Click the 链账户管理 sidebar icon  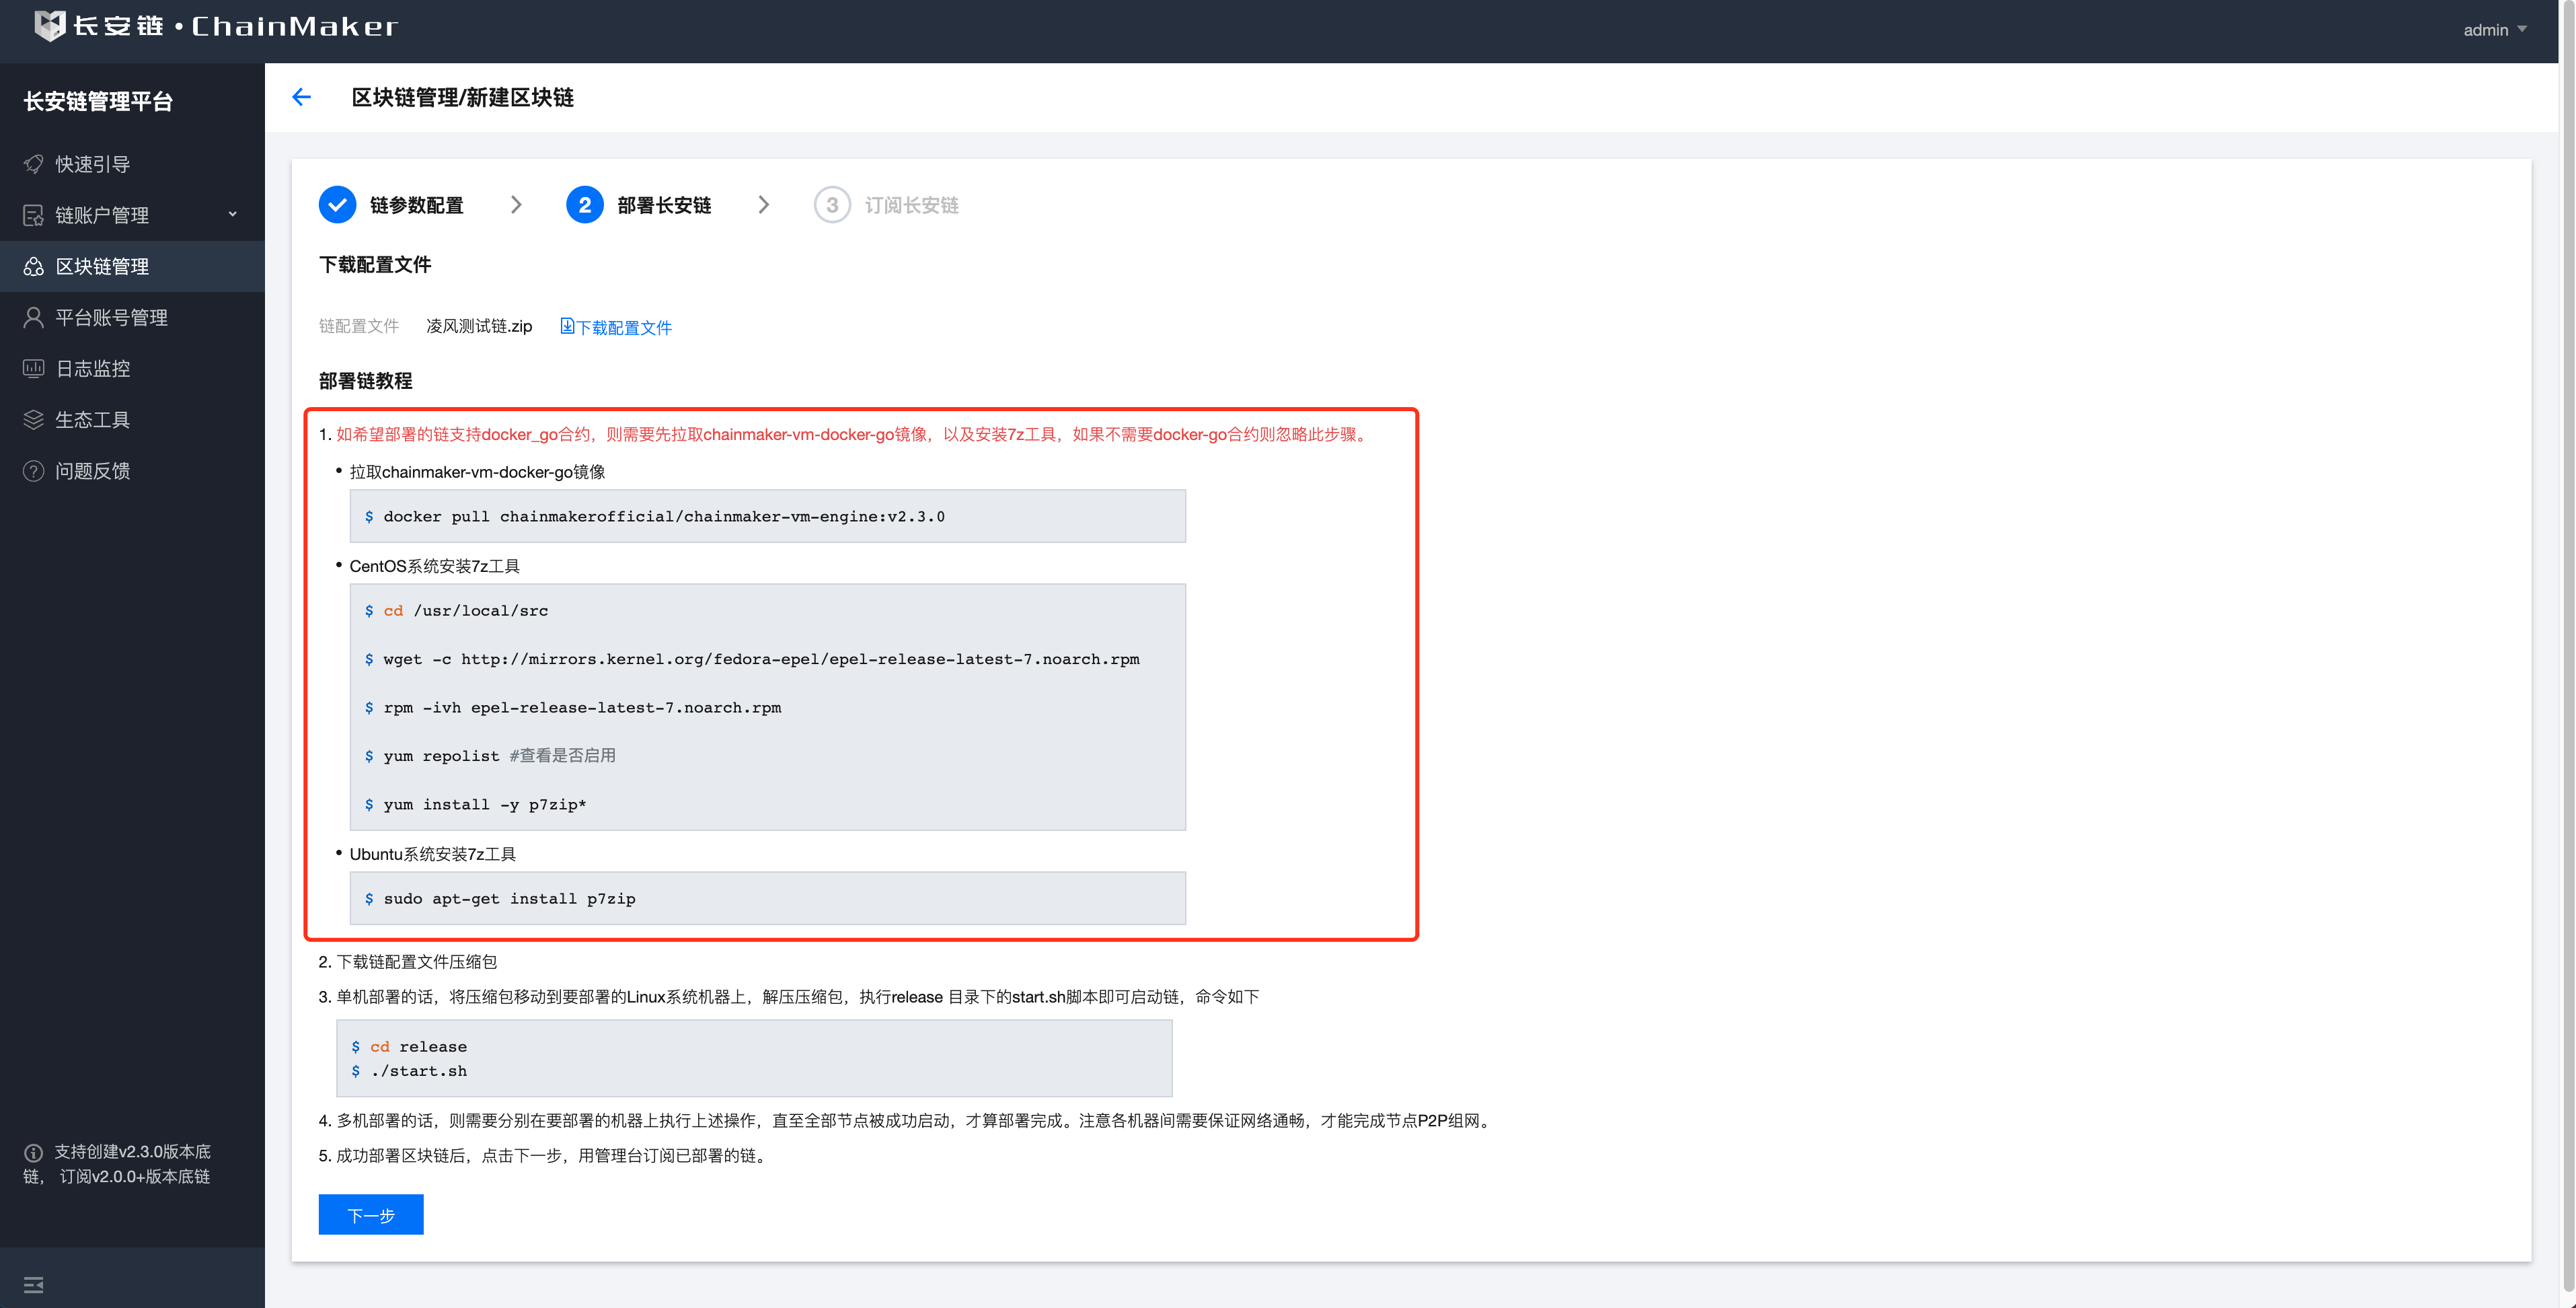point(33,215)
